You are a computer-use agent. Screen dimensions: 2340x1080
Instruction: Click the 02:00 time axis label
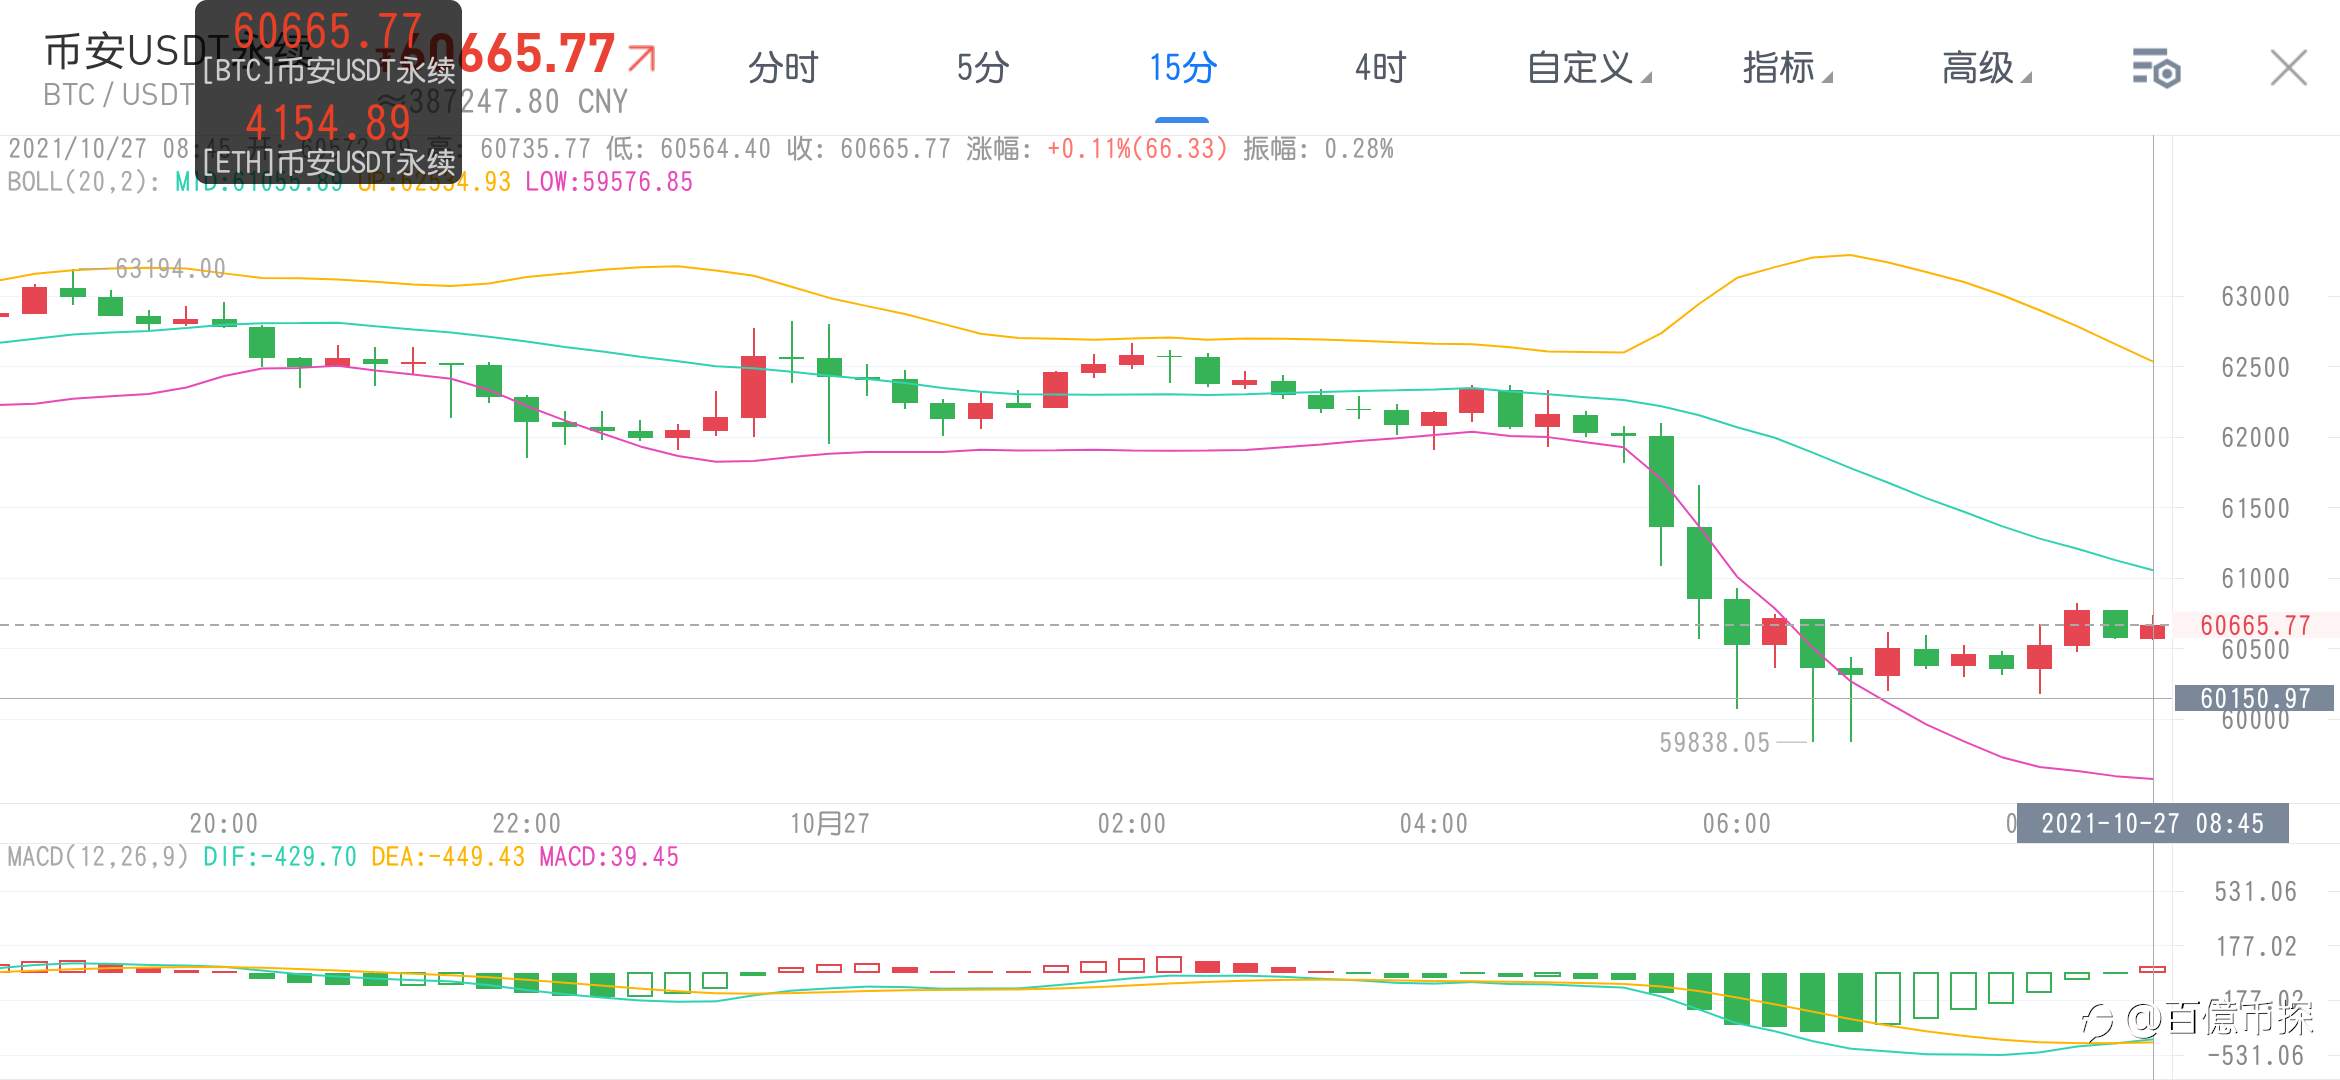(1132, 823)
